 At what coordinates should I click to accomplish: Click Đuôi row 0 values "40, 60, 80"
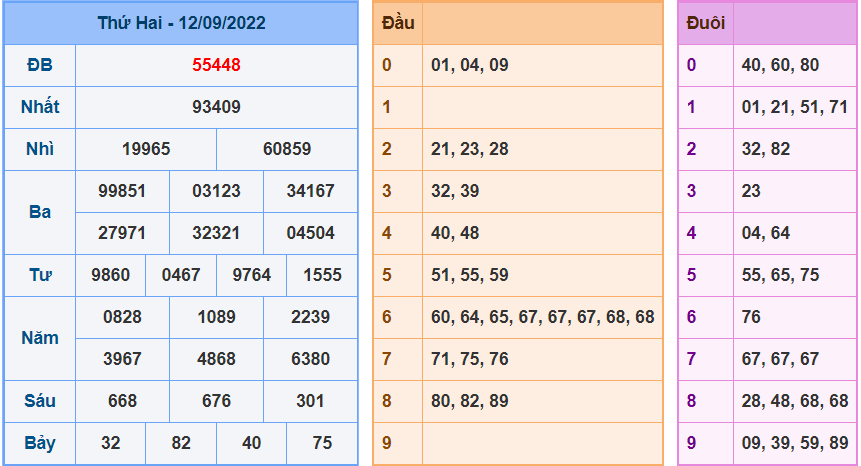780,65
